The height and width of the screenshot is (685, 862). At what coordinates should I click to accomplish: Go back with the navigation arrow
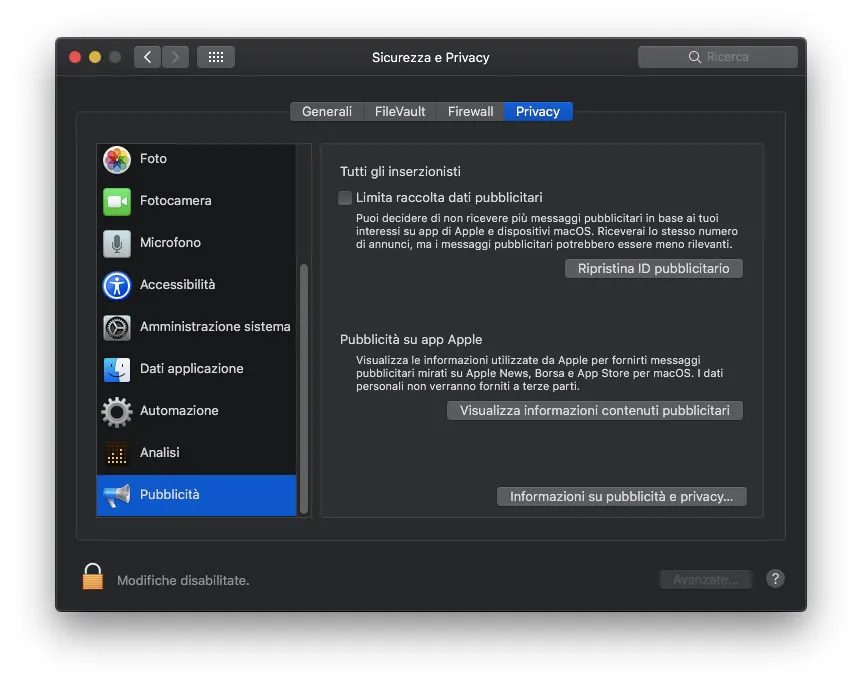146,57
